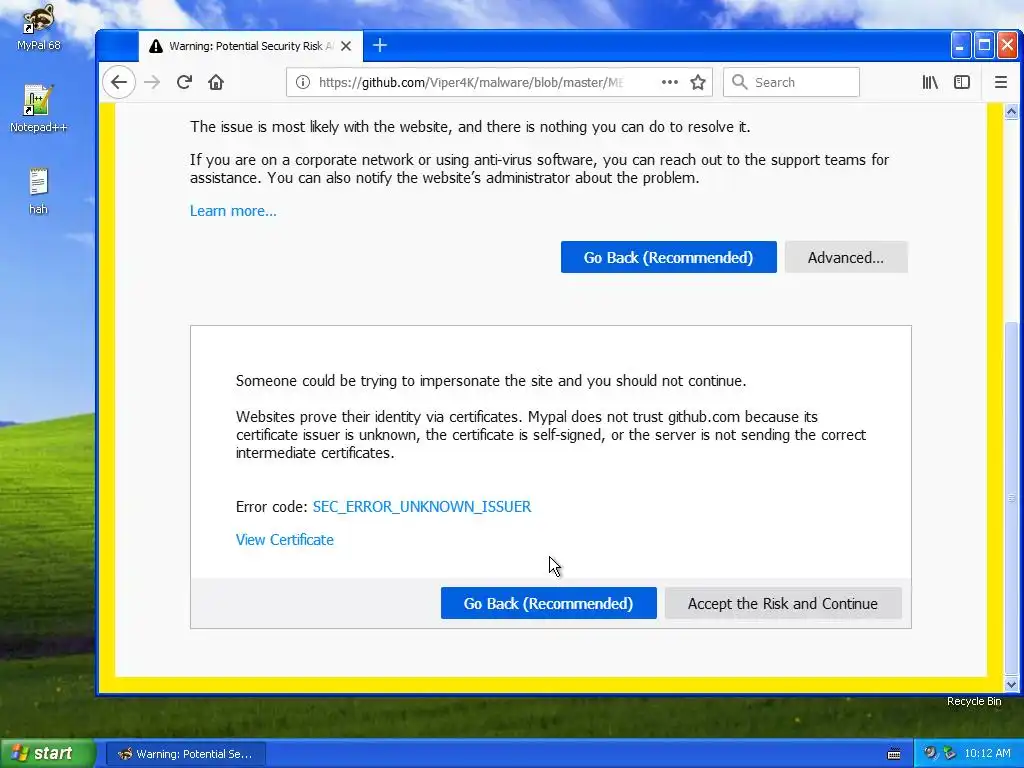The image size is (1024, 768).
Task: Bookmark this page with the star icon
Action: click(698, 82)
